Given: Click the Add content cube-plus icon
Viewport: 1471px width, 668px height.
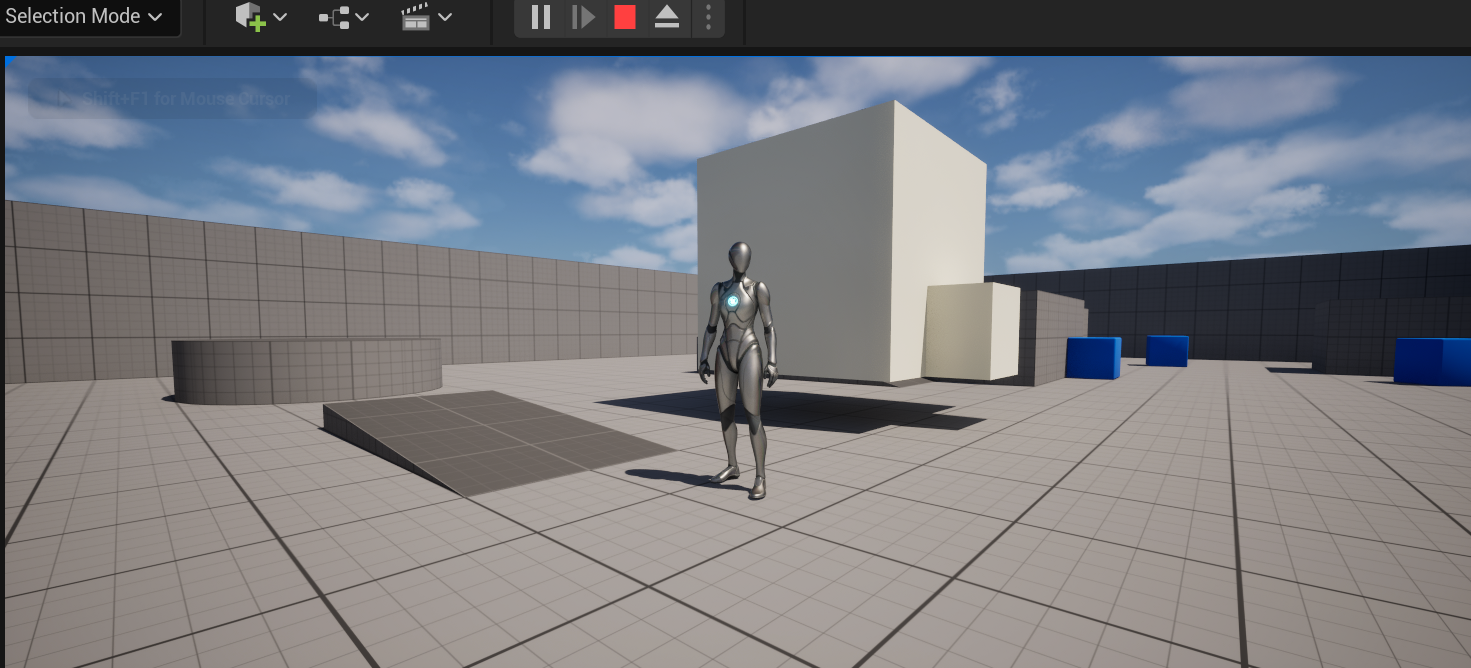Looking at the screenshot, I should click(250, 17).
